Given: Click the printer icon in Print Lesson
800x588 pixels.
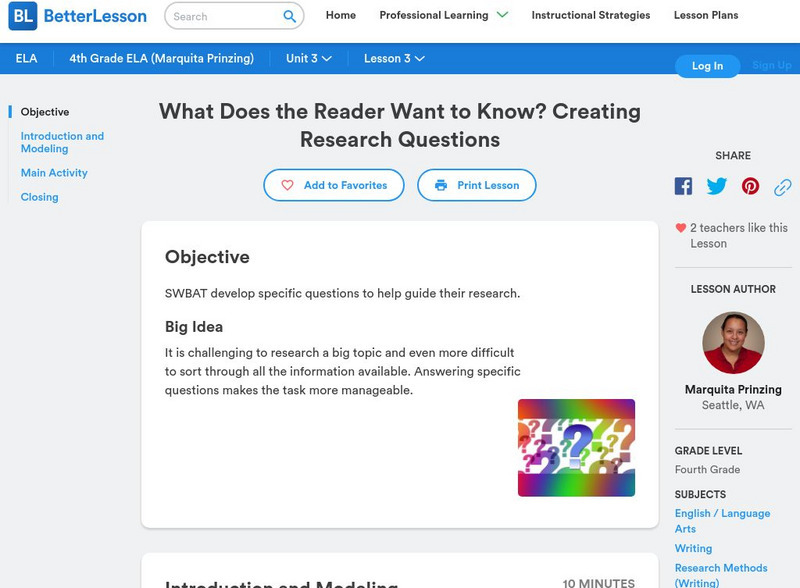Looking at the screenshot, I should pos(441,185).
